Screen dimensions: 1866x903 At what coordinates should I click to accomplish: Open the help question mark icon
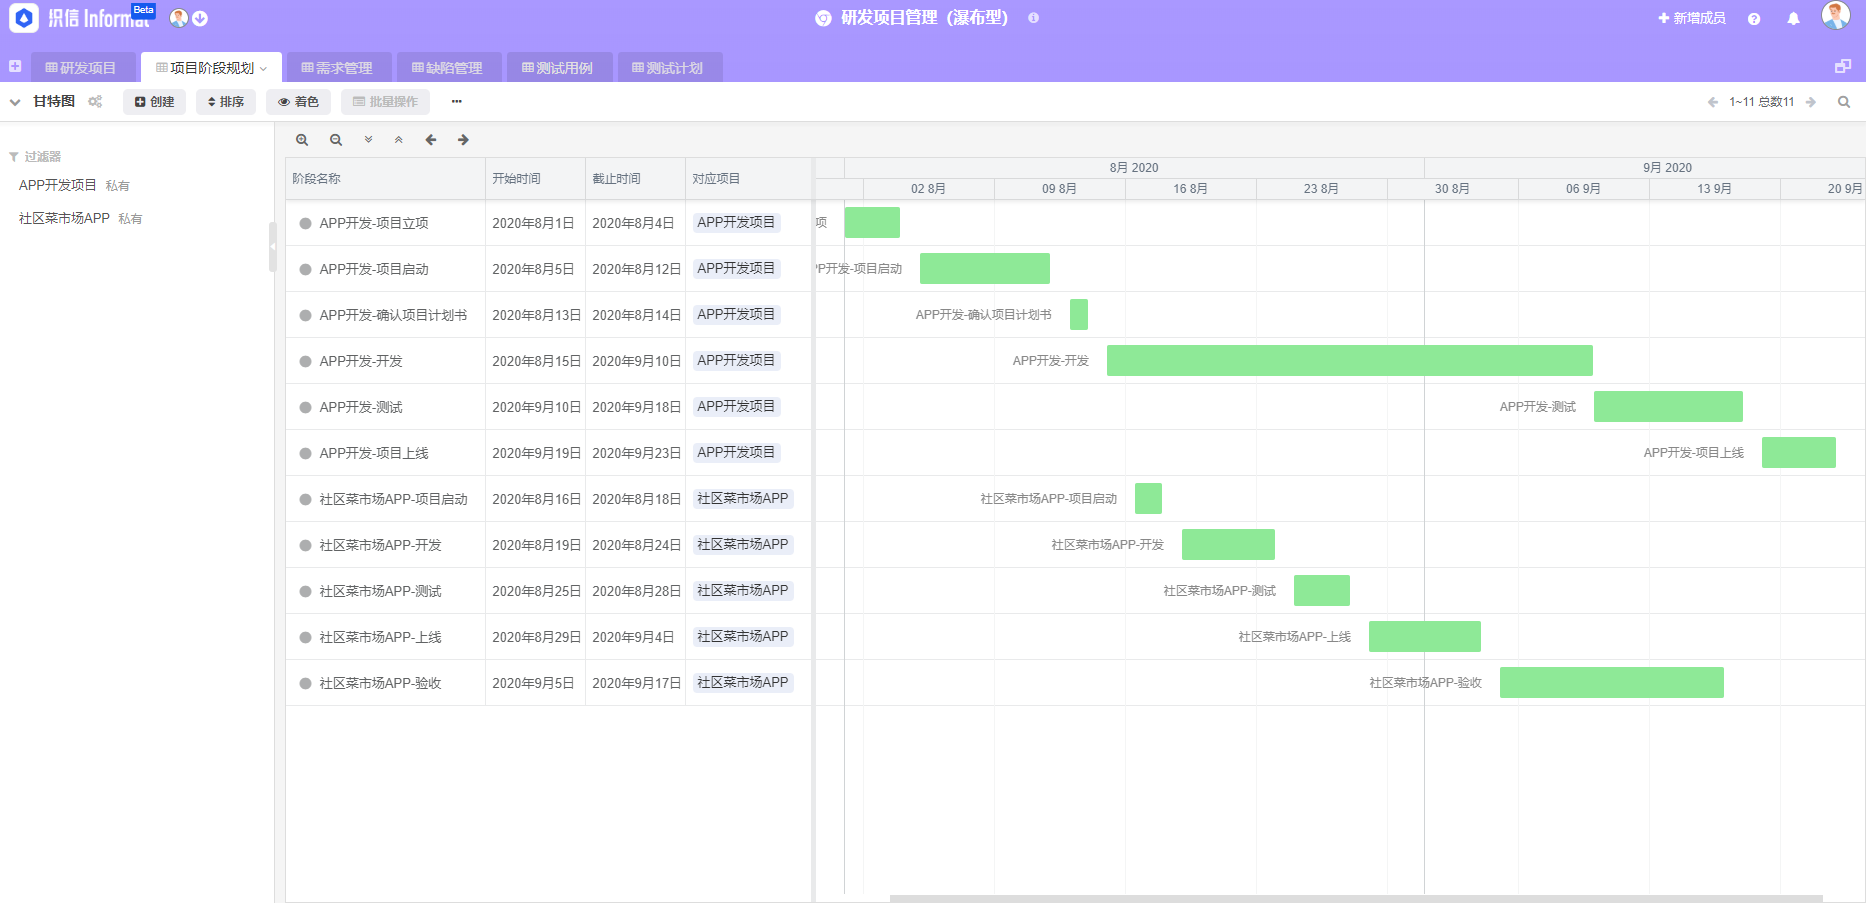click(x=1754, y=19)
